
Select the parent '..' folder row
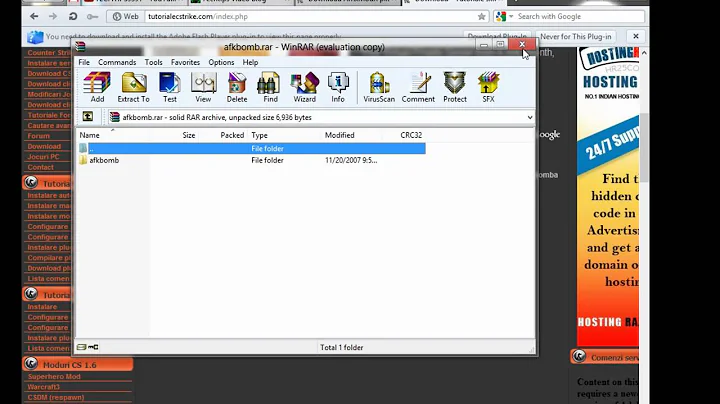[x=251, y=148]
